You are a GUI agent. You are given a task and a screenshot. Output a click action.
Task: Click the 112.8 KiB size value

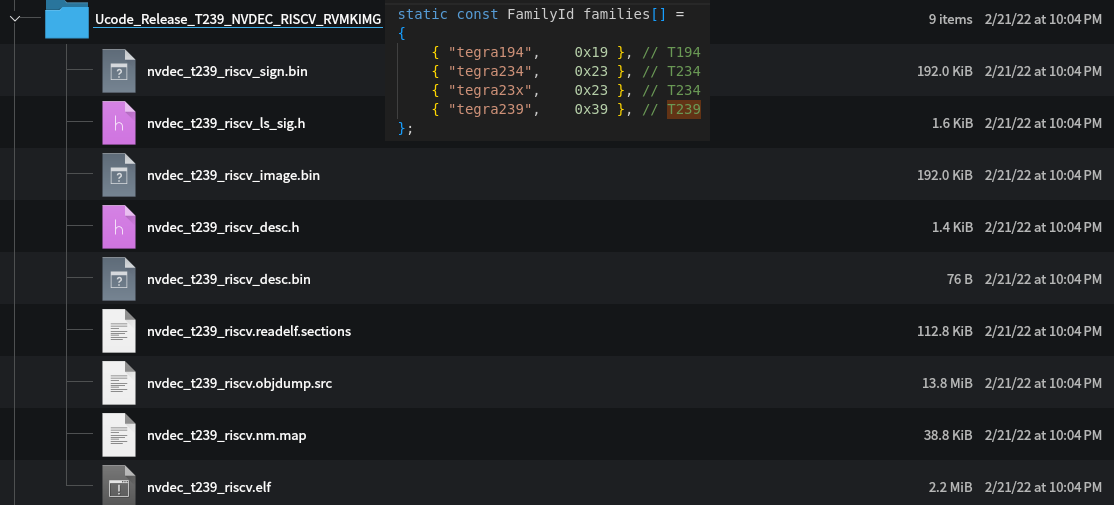pyautogui.click(x=945, y=331)
